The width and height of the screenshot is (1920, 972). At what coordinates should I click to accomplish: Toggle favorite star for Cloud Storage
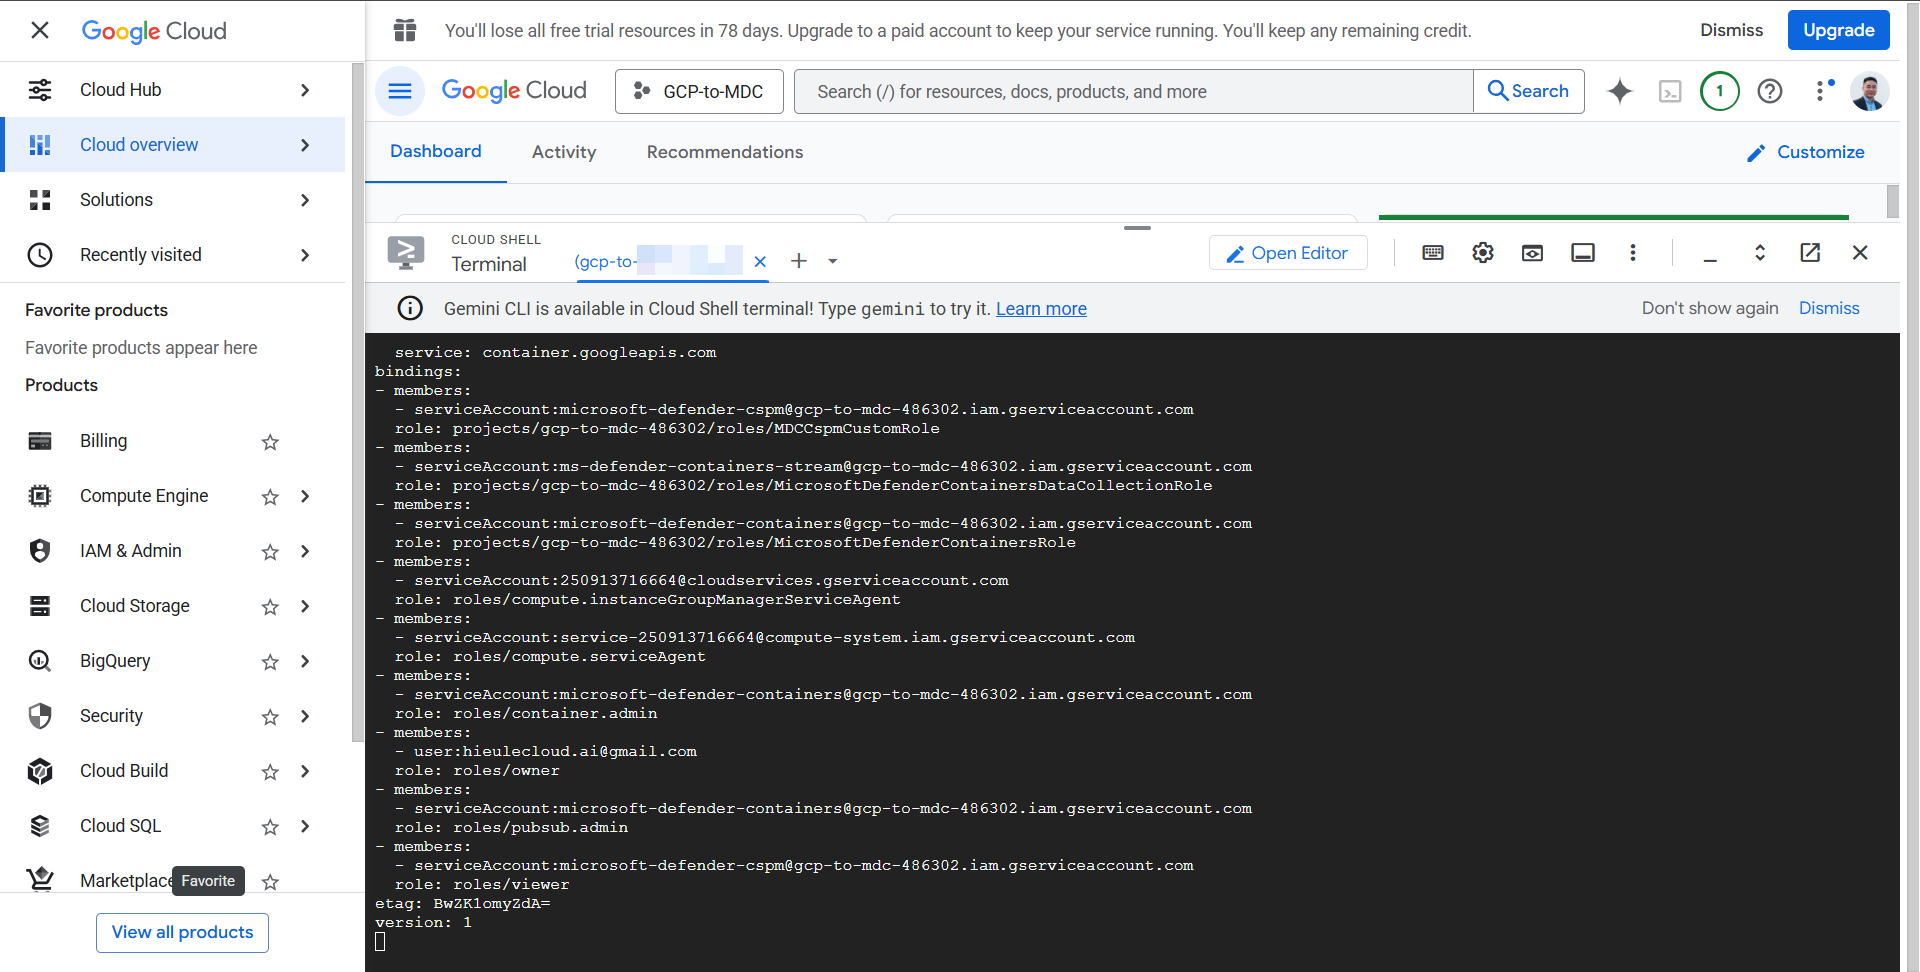coord(270,607)
